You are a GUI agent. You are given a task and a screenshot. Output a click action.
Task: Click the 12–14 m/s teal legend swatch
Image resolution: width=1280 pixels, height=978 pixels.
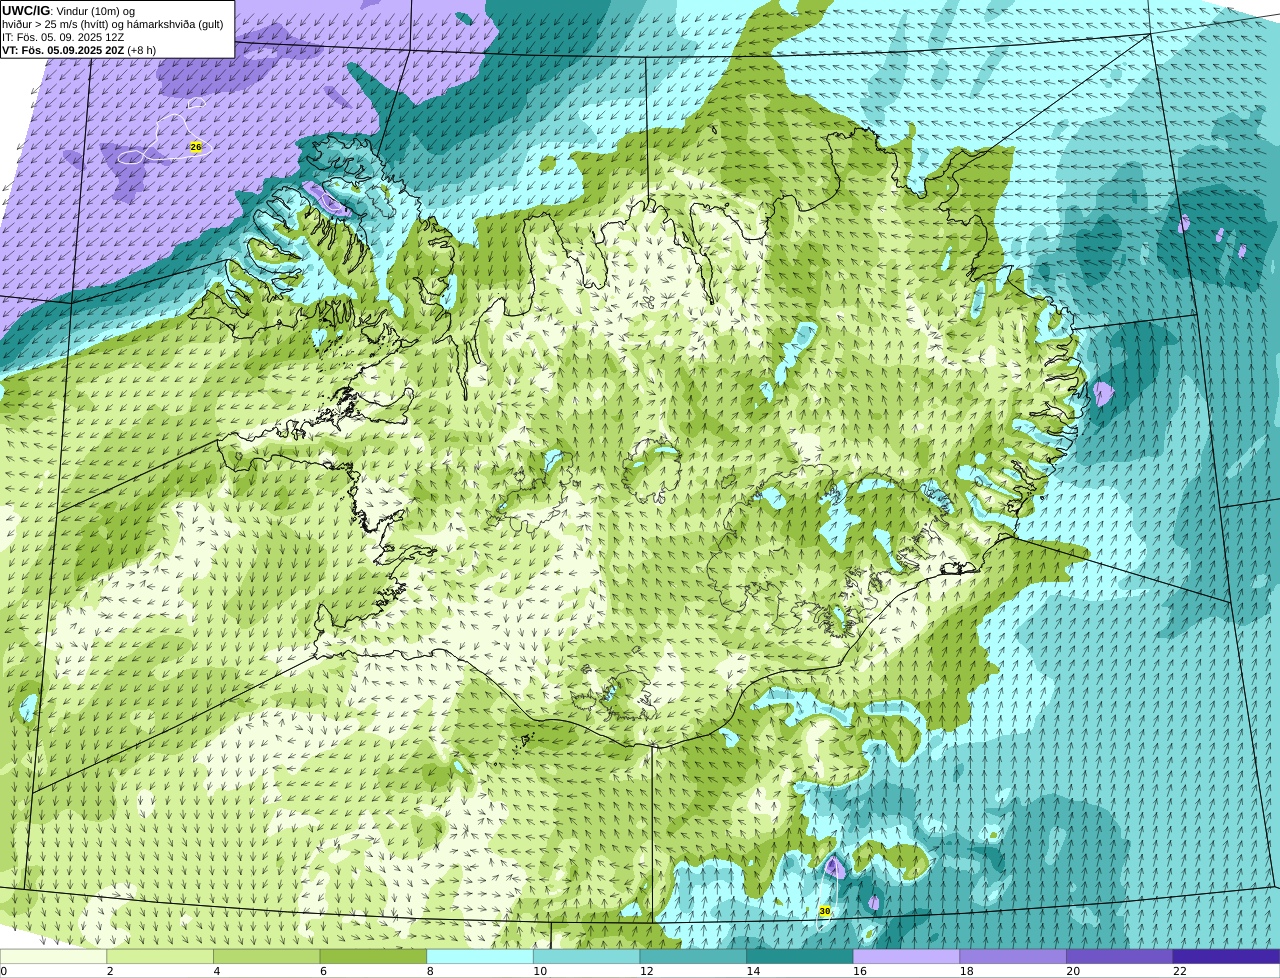[x=693, y=956]
